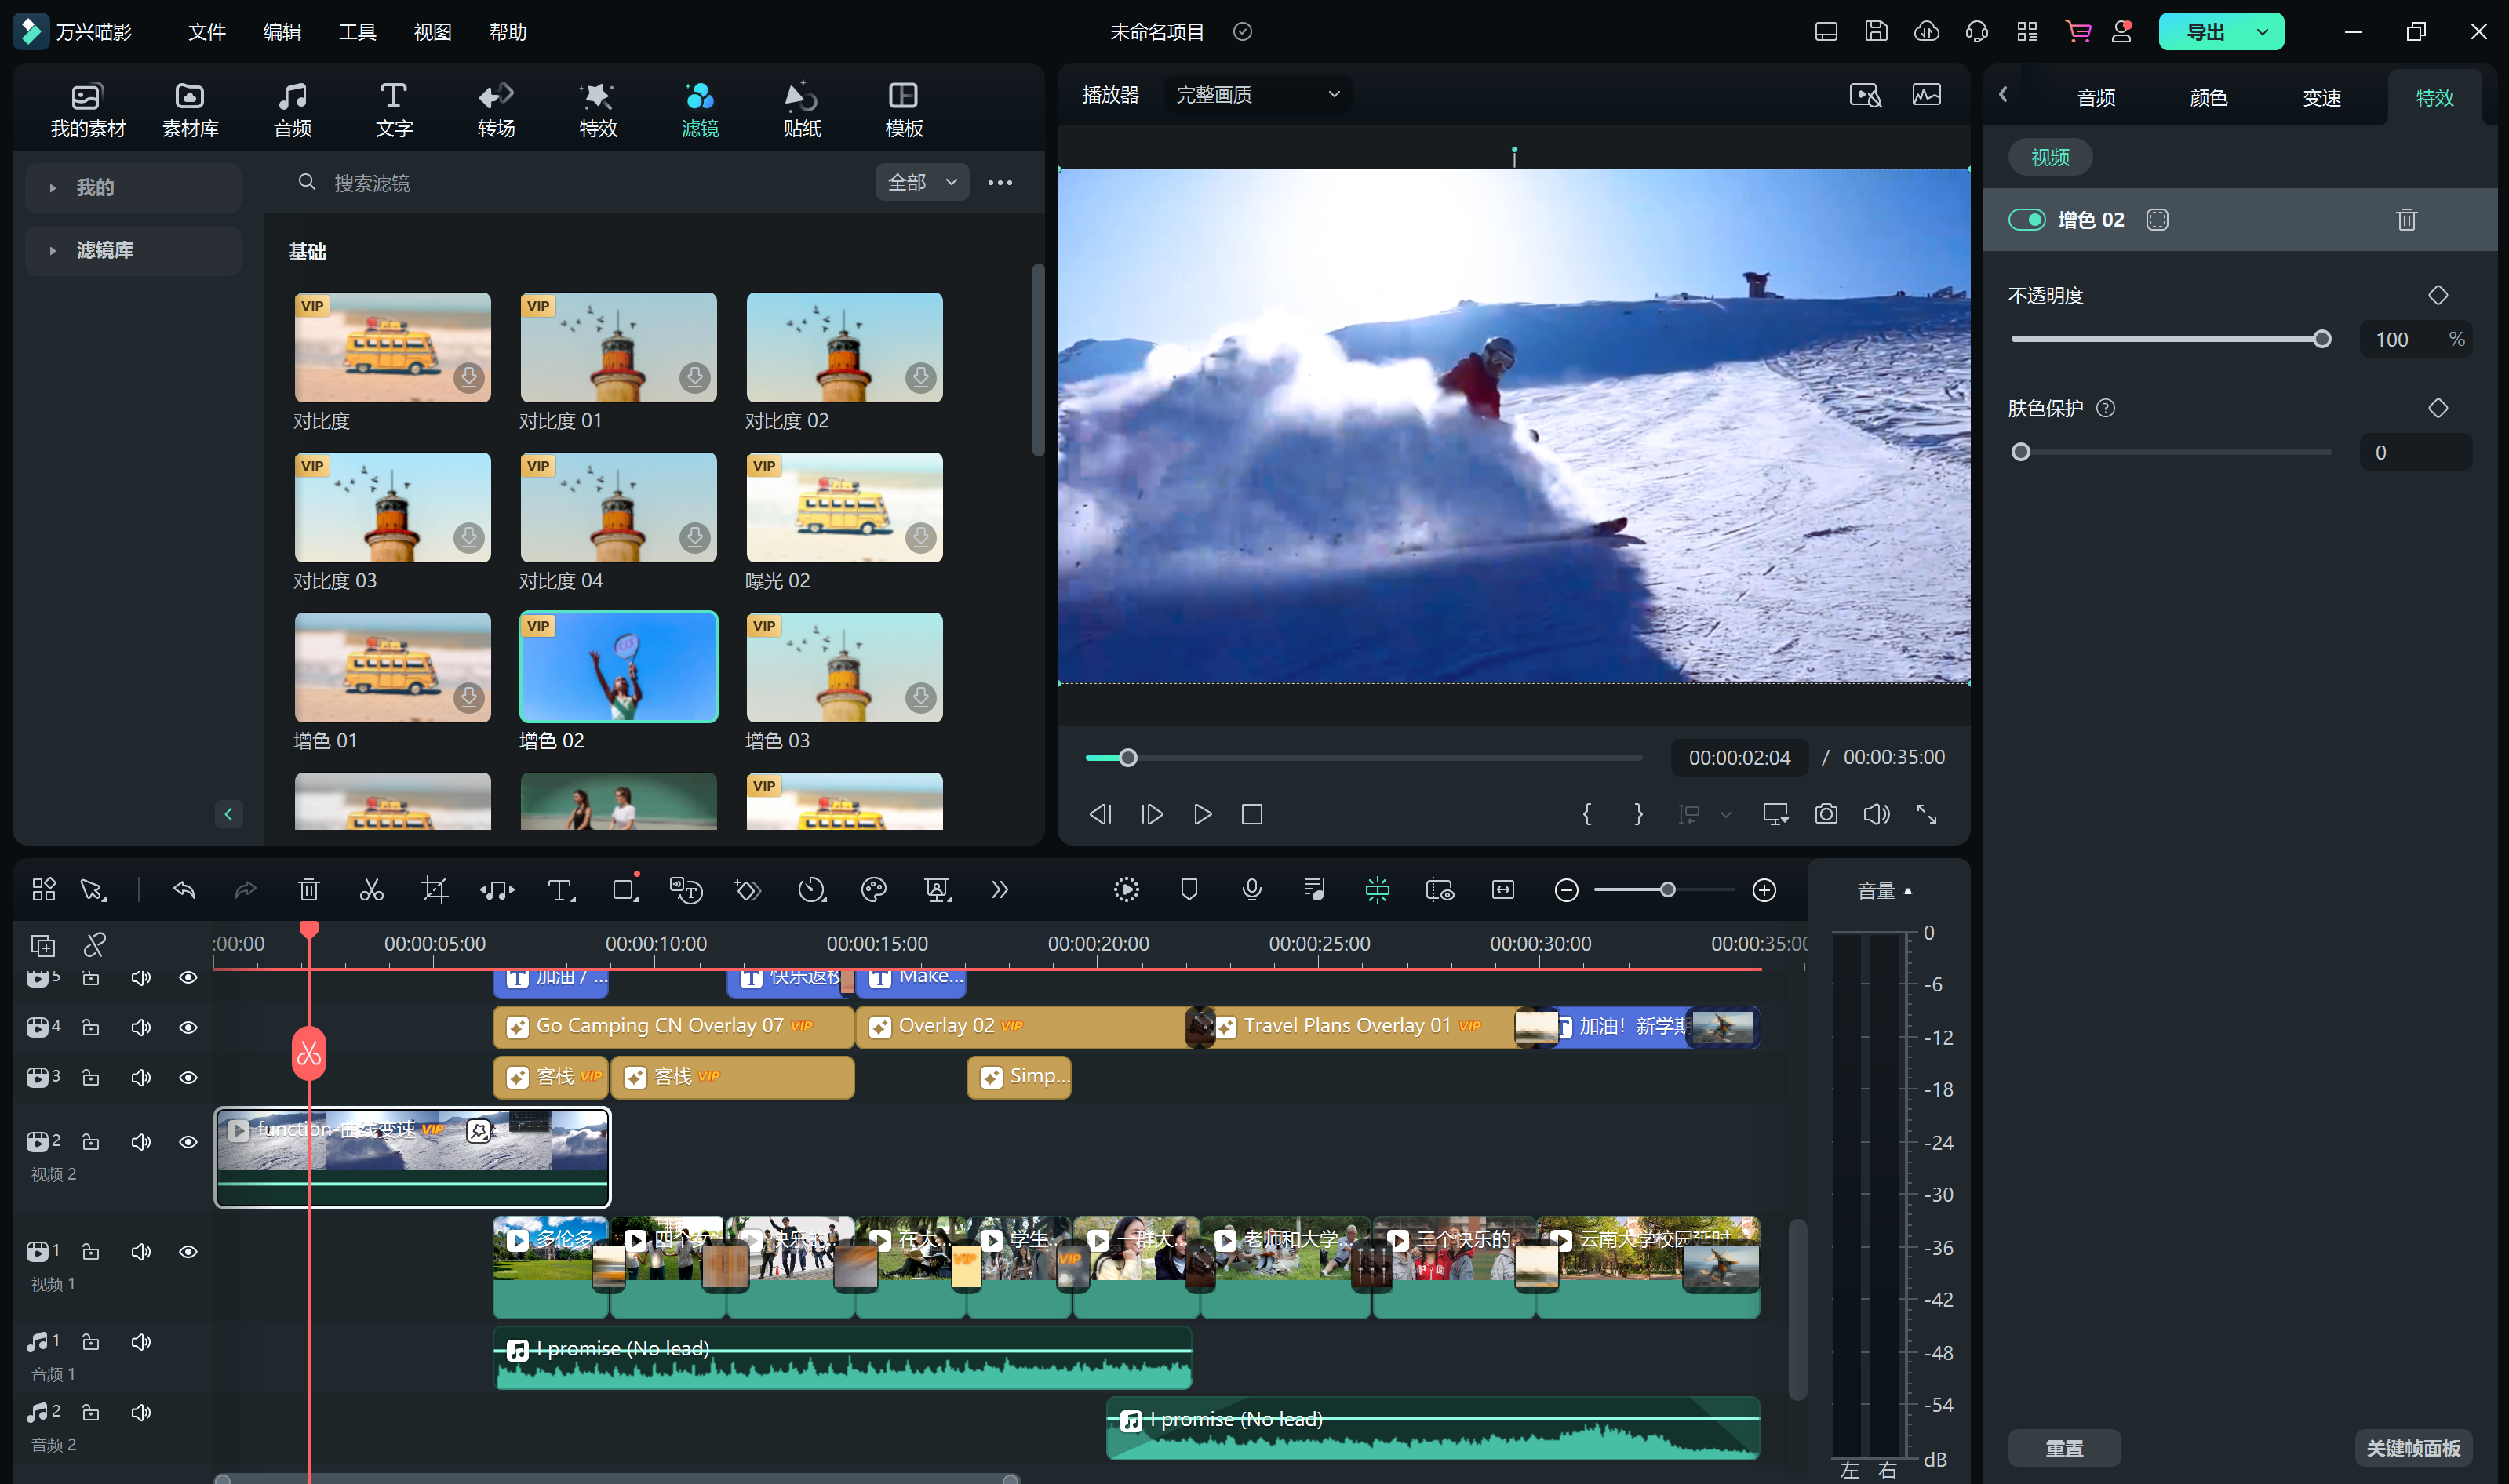Viewport: 2509px width, 1484px height.
Task: Open the speed clock tool
Action: pos(811,889)
